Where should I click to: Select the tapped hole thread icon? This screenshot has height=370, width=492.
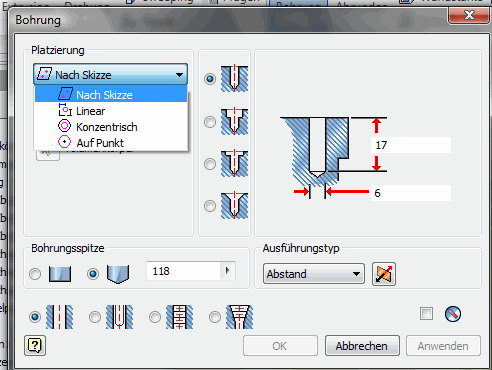(x=179, y=317)
